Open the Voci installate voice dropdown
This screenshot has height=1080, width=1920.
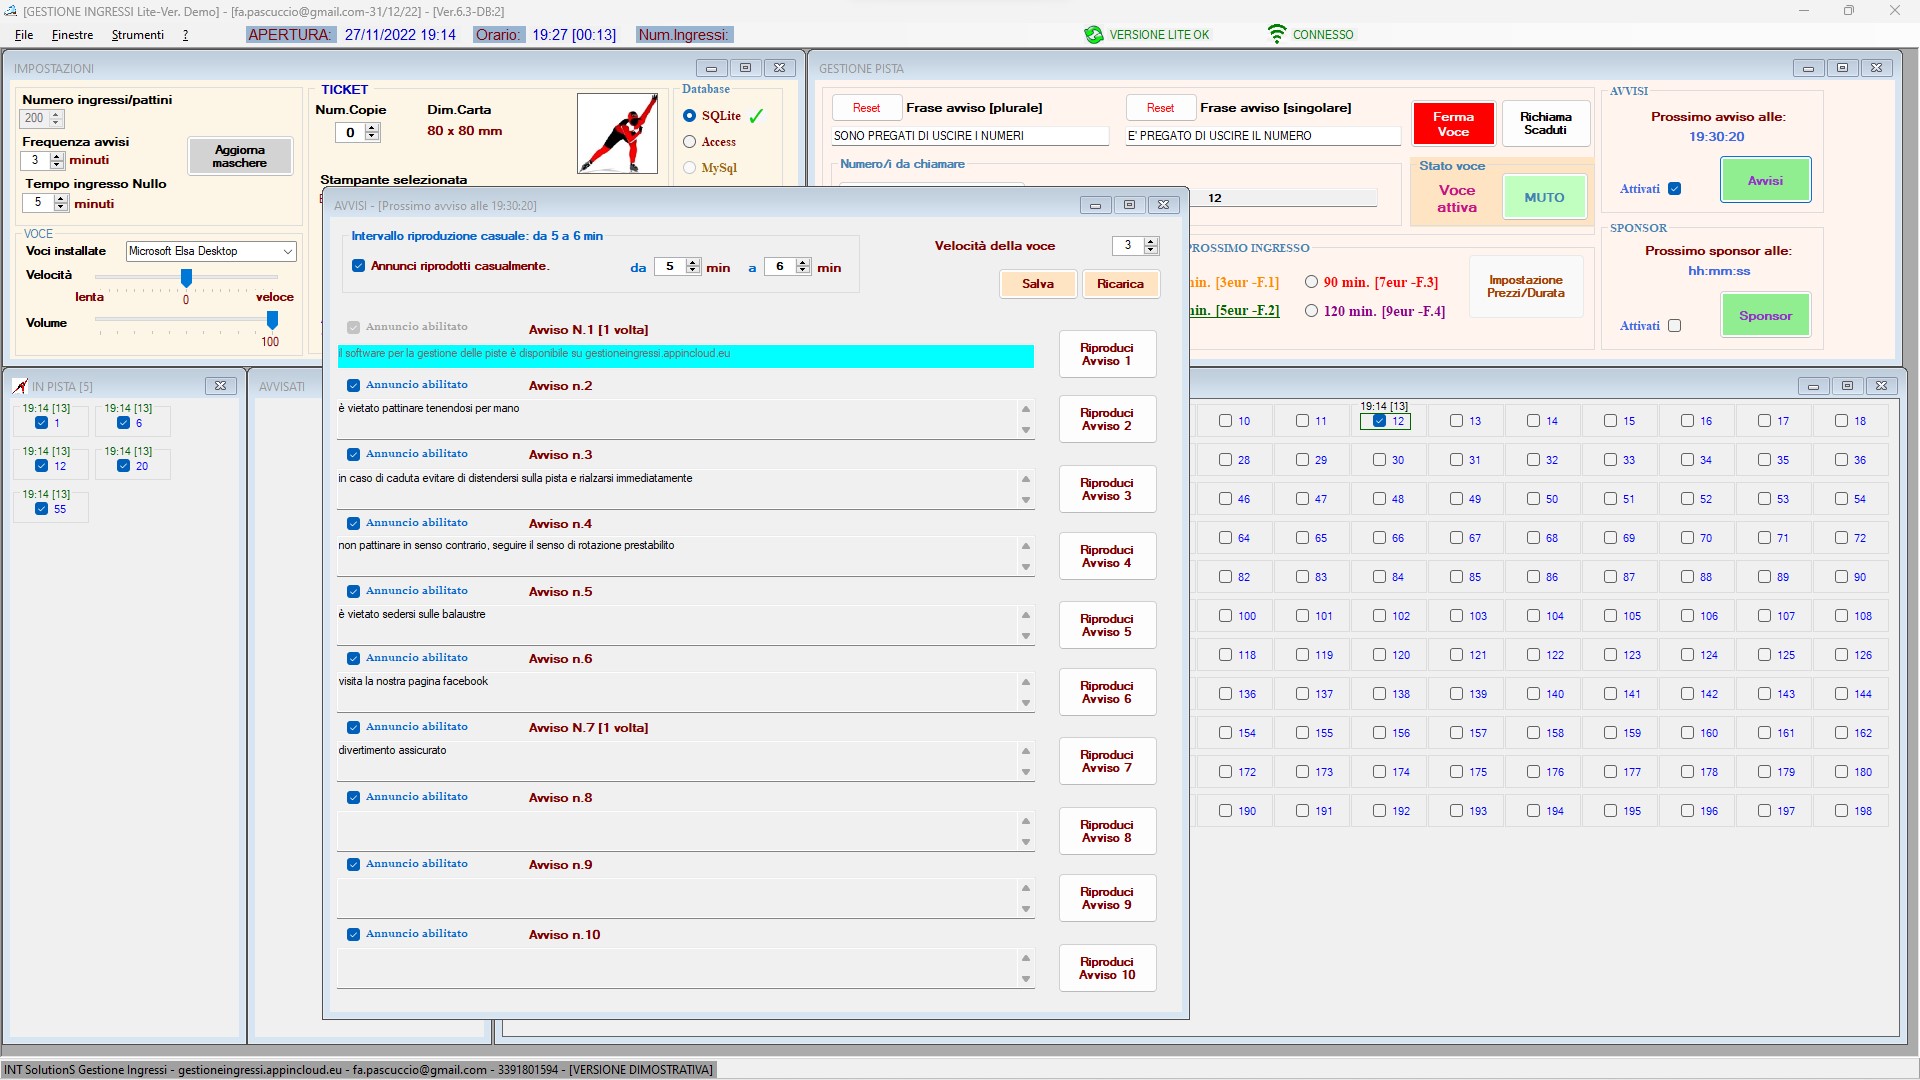tap(287, 252)
